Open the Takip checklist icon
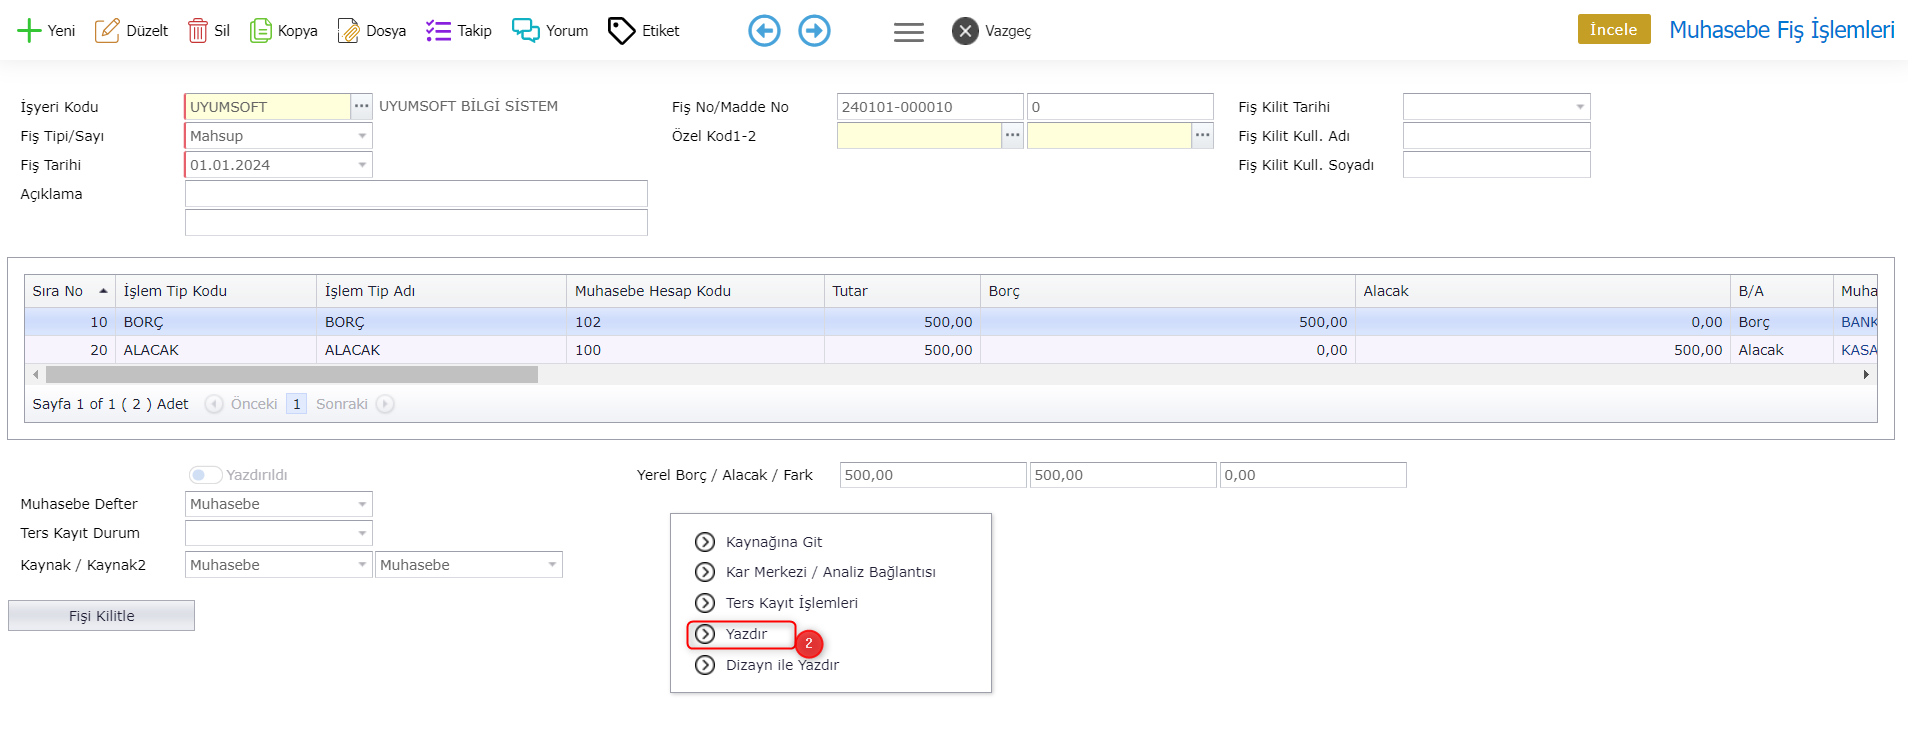 click(438, 31)
